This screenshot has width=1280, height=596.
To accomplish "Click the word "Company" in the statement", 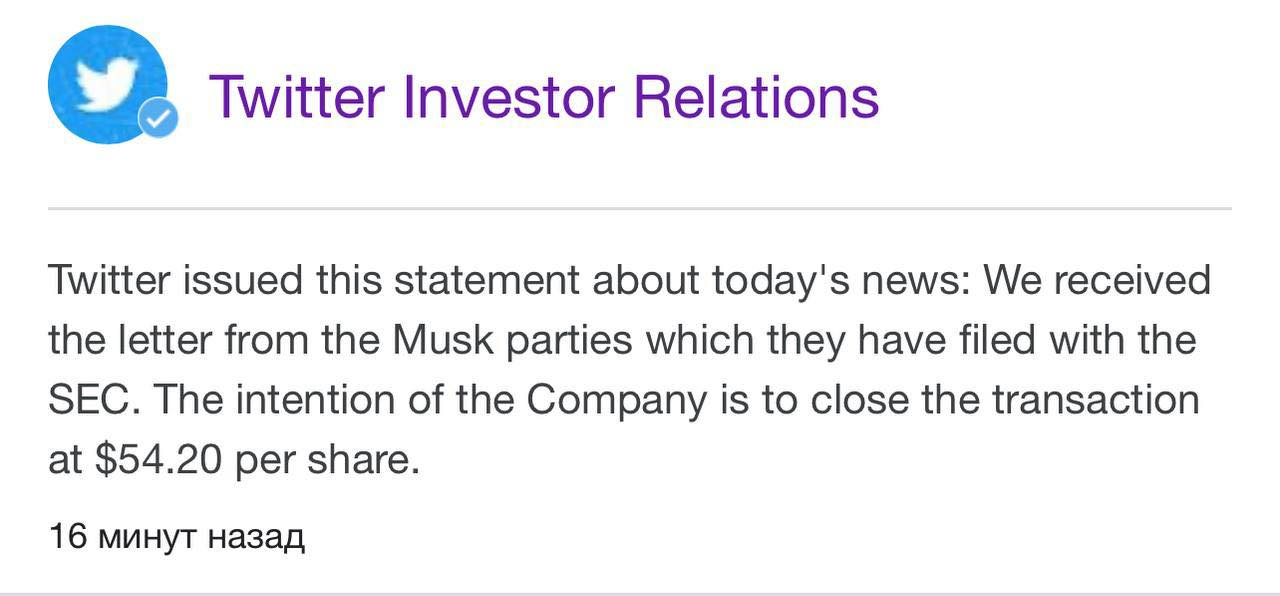I will (x=617, y=400).
